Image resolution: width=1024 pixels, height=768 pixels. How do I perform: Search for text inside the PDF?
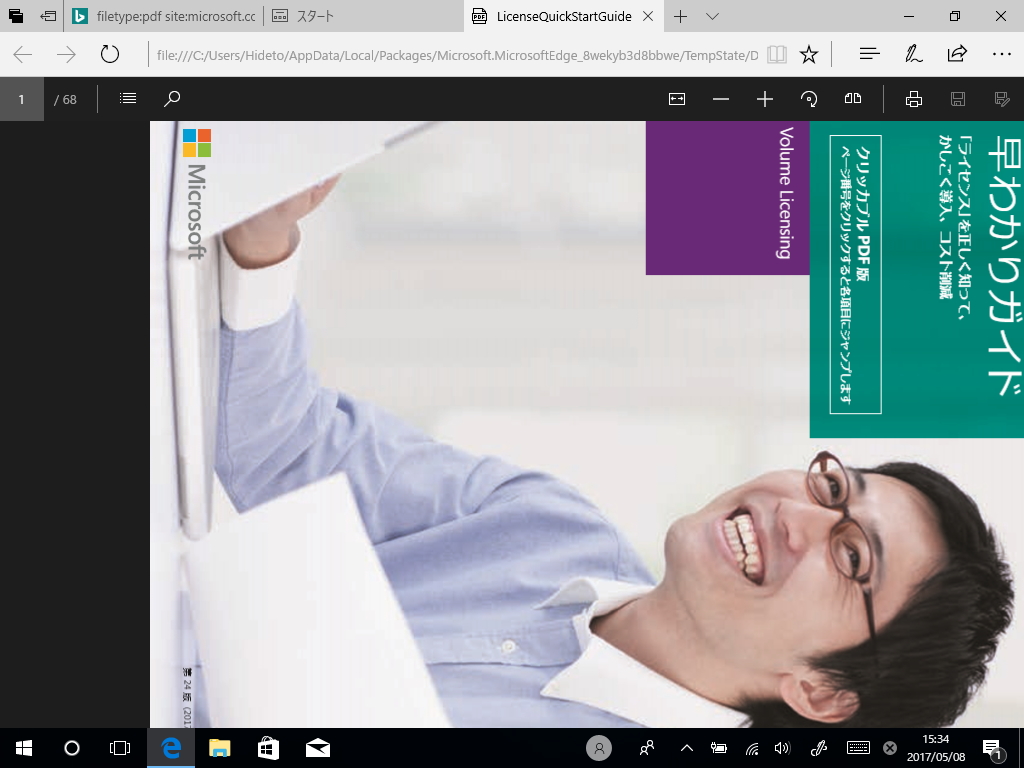pos(171,98)
